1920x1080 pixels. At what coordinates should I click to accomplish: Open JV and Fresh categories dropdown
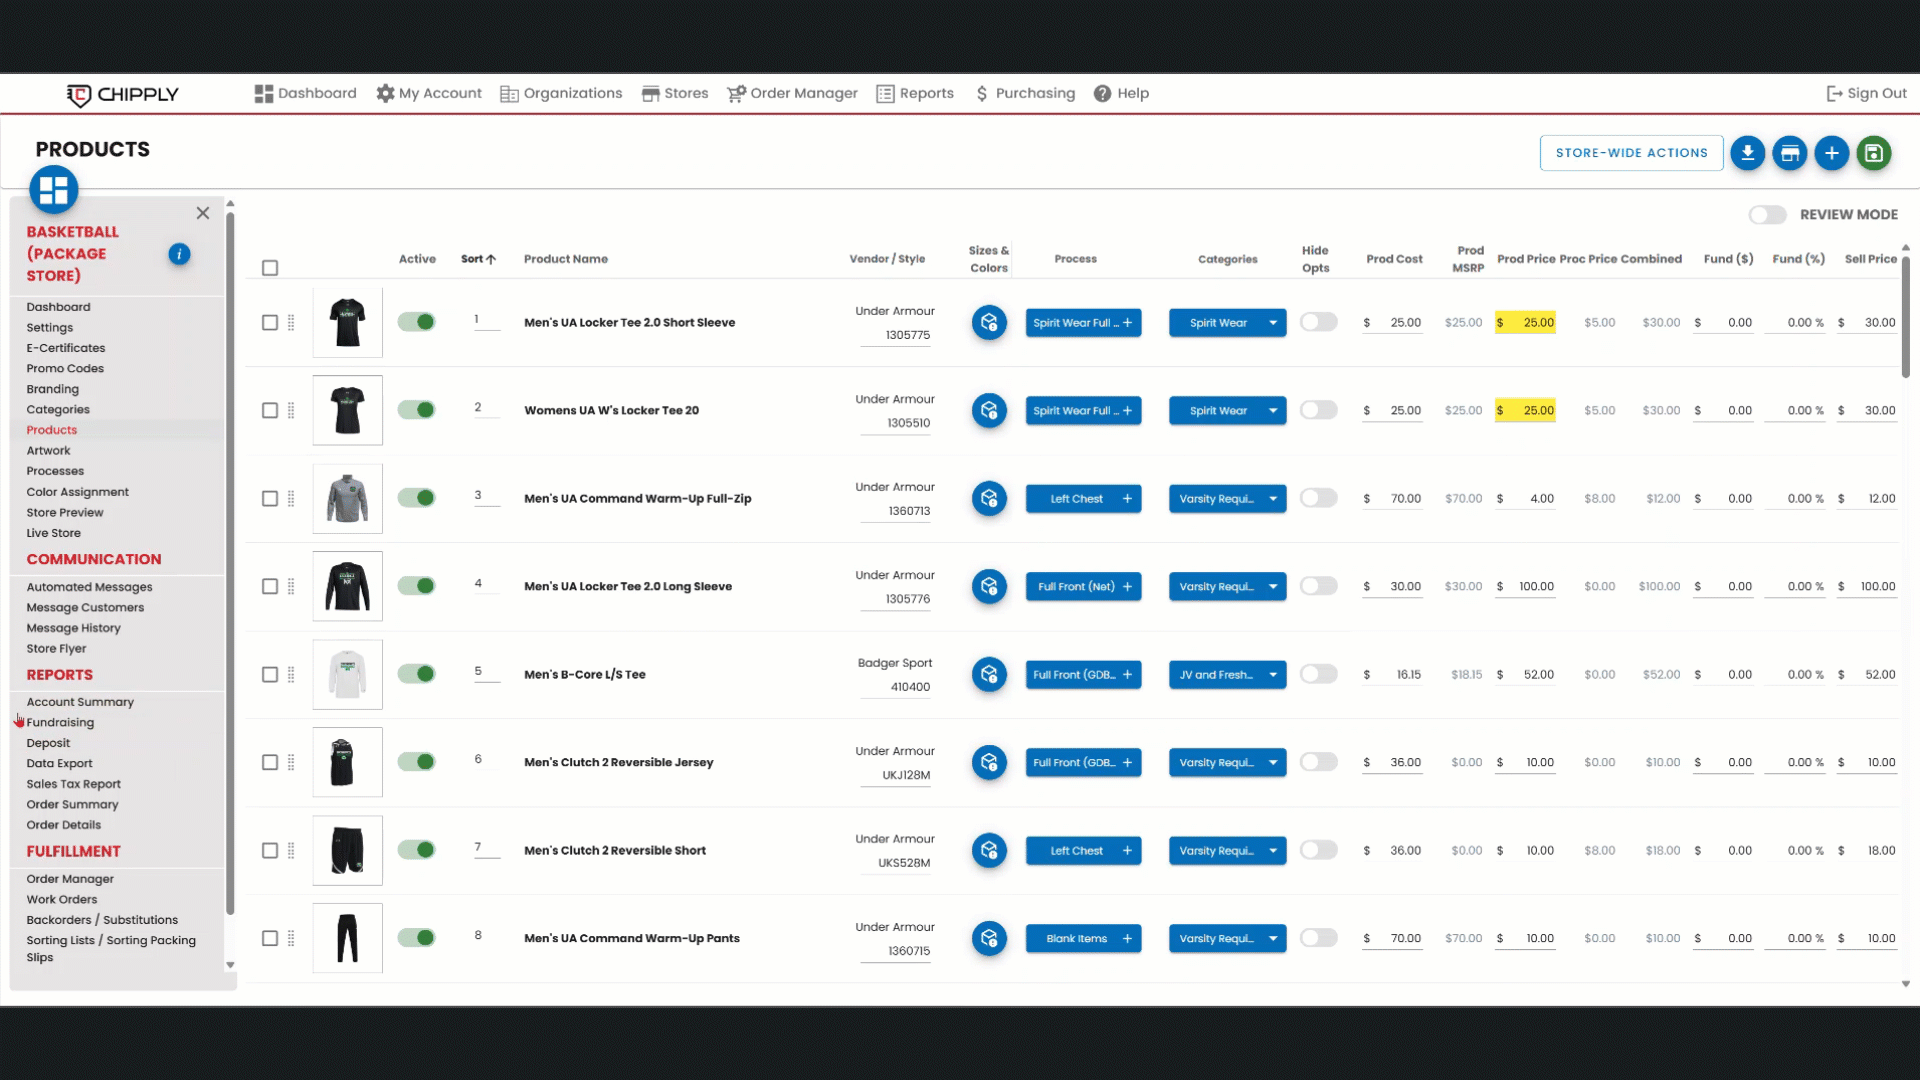[x=1272, y=675]
